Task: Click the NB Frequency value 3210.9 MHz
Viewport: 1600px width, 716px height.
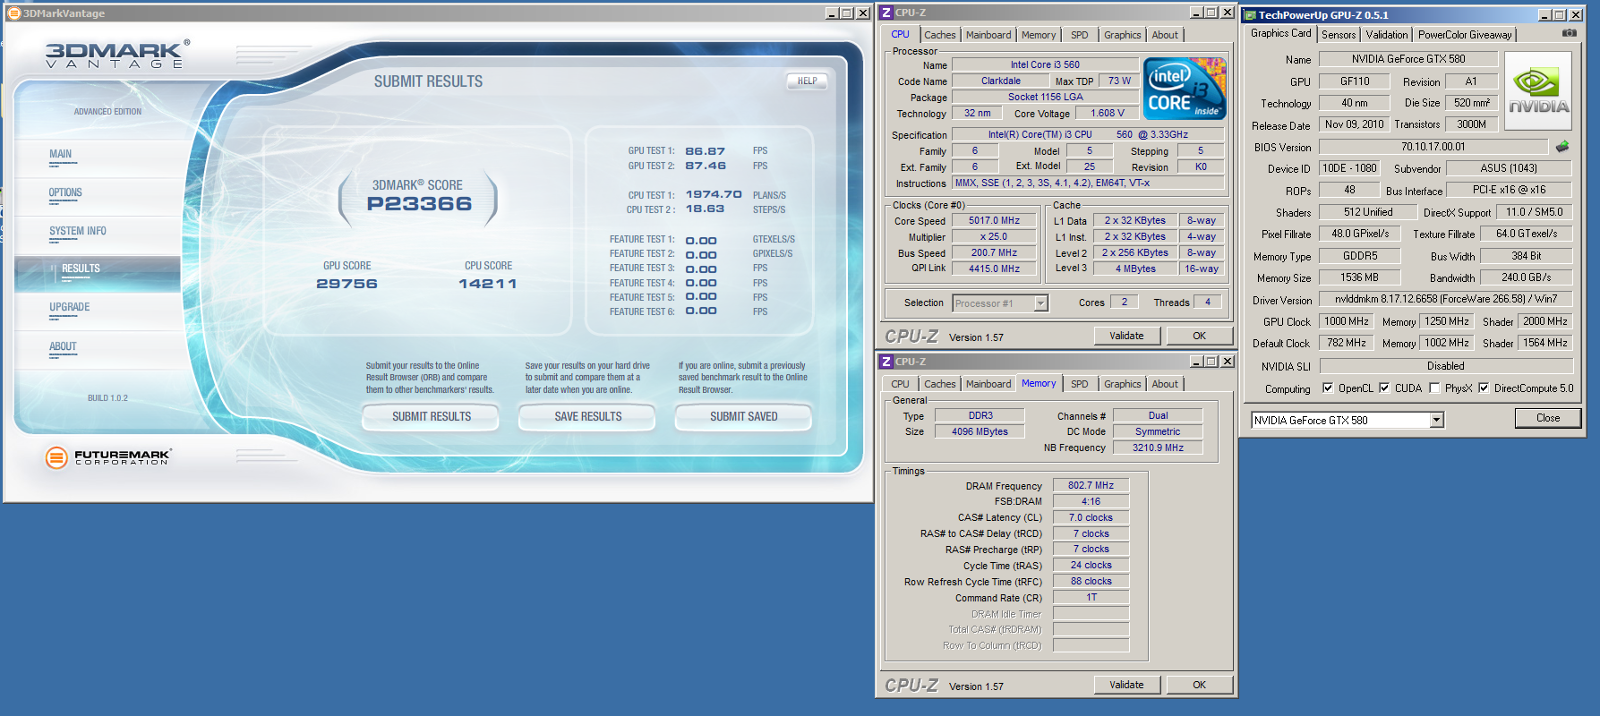Action: pyautogui.click(x=1158, y=448)
